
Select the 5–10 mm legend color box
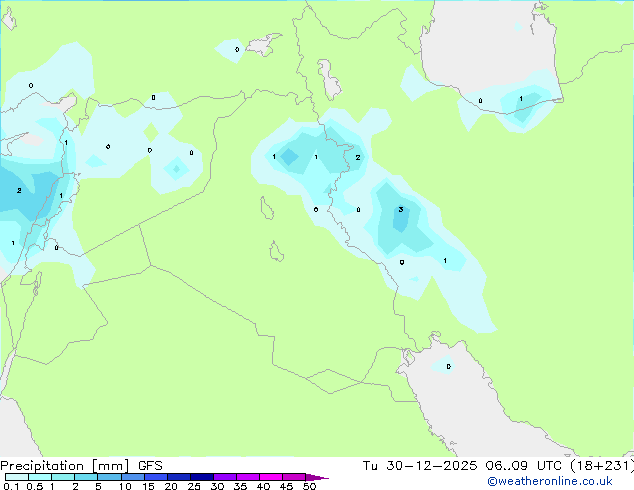109,477
